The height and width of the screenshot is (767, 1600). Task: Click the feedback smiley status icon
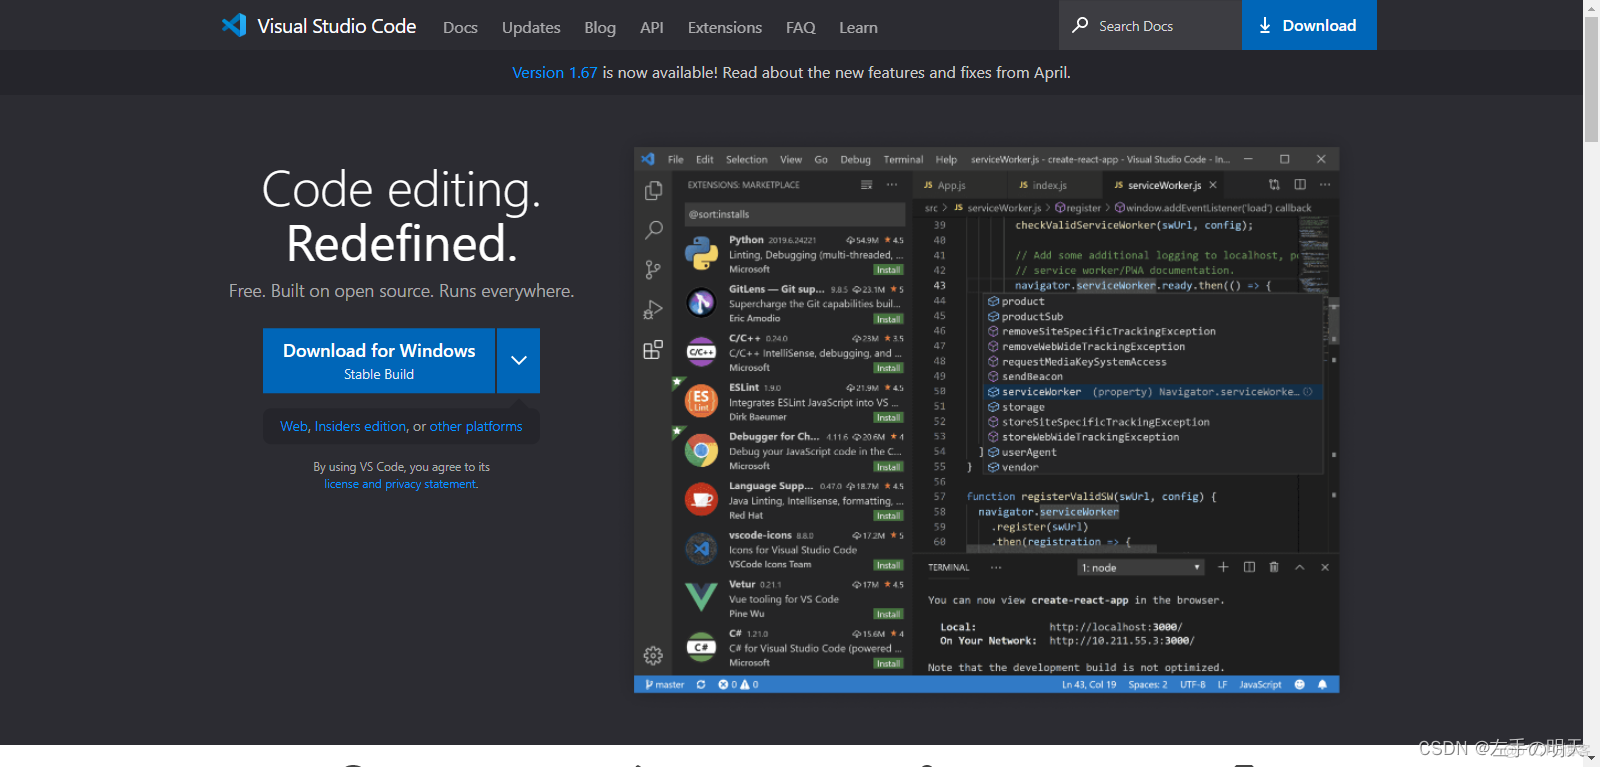tap(1299, 685)
